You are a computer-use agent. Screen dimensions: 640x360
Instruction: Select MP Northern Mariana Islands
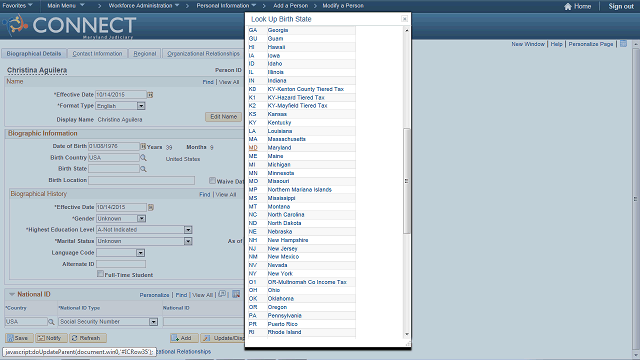253,190
